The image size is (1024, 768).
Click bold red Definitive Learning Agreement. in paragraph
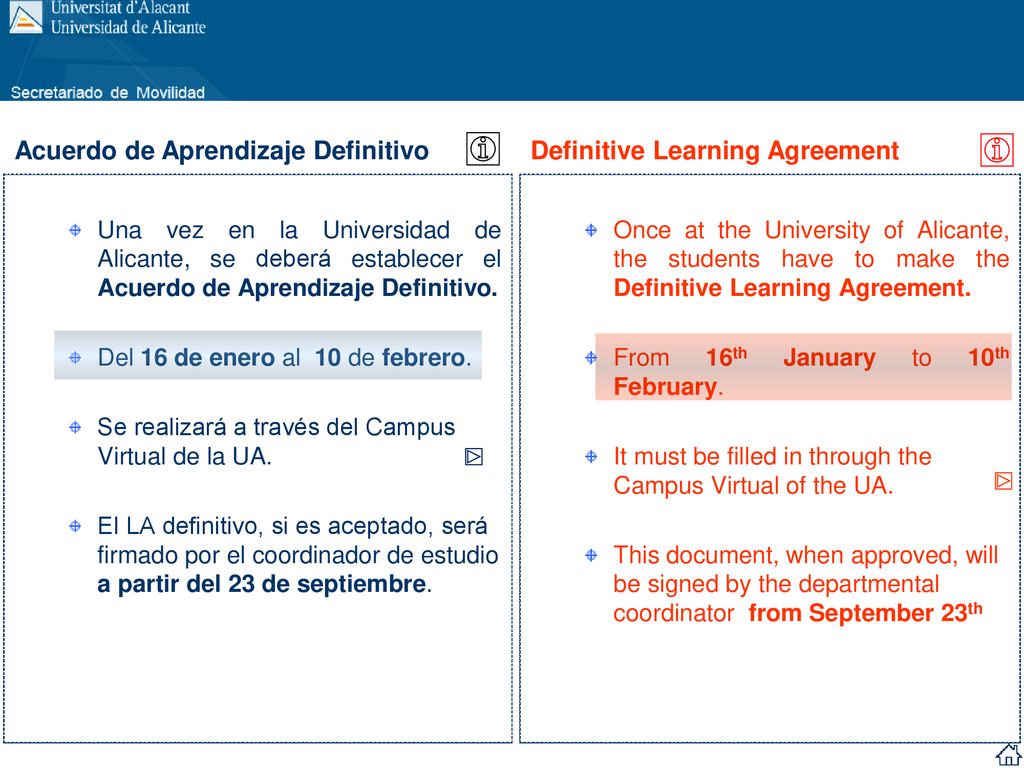[792, 288]
